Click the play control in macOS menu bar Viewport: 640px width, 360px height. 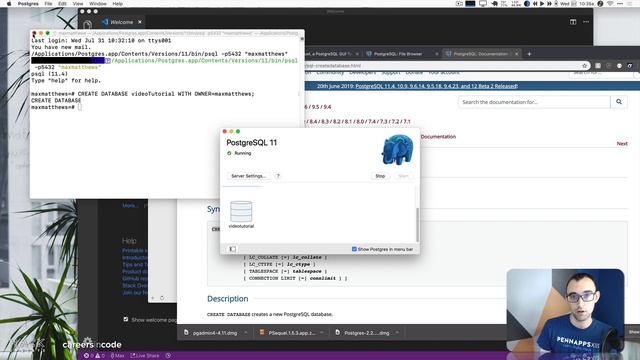pyautogui.click(x=542, y=4)
